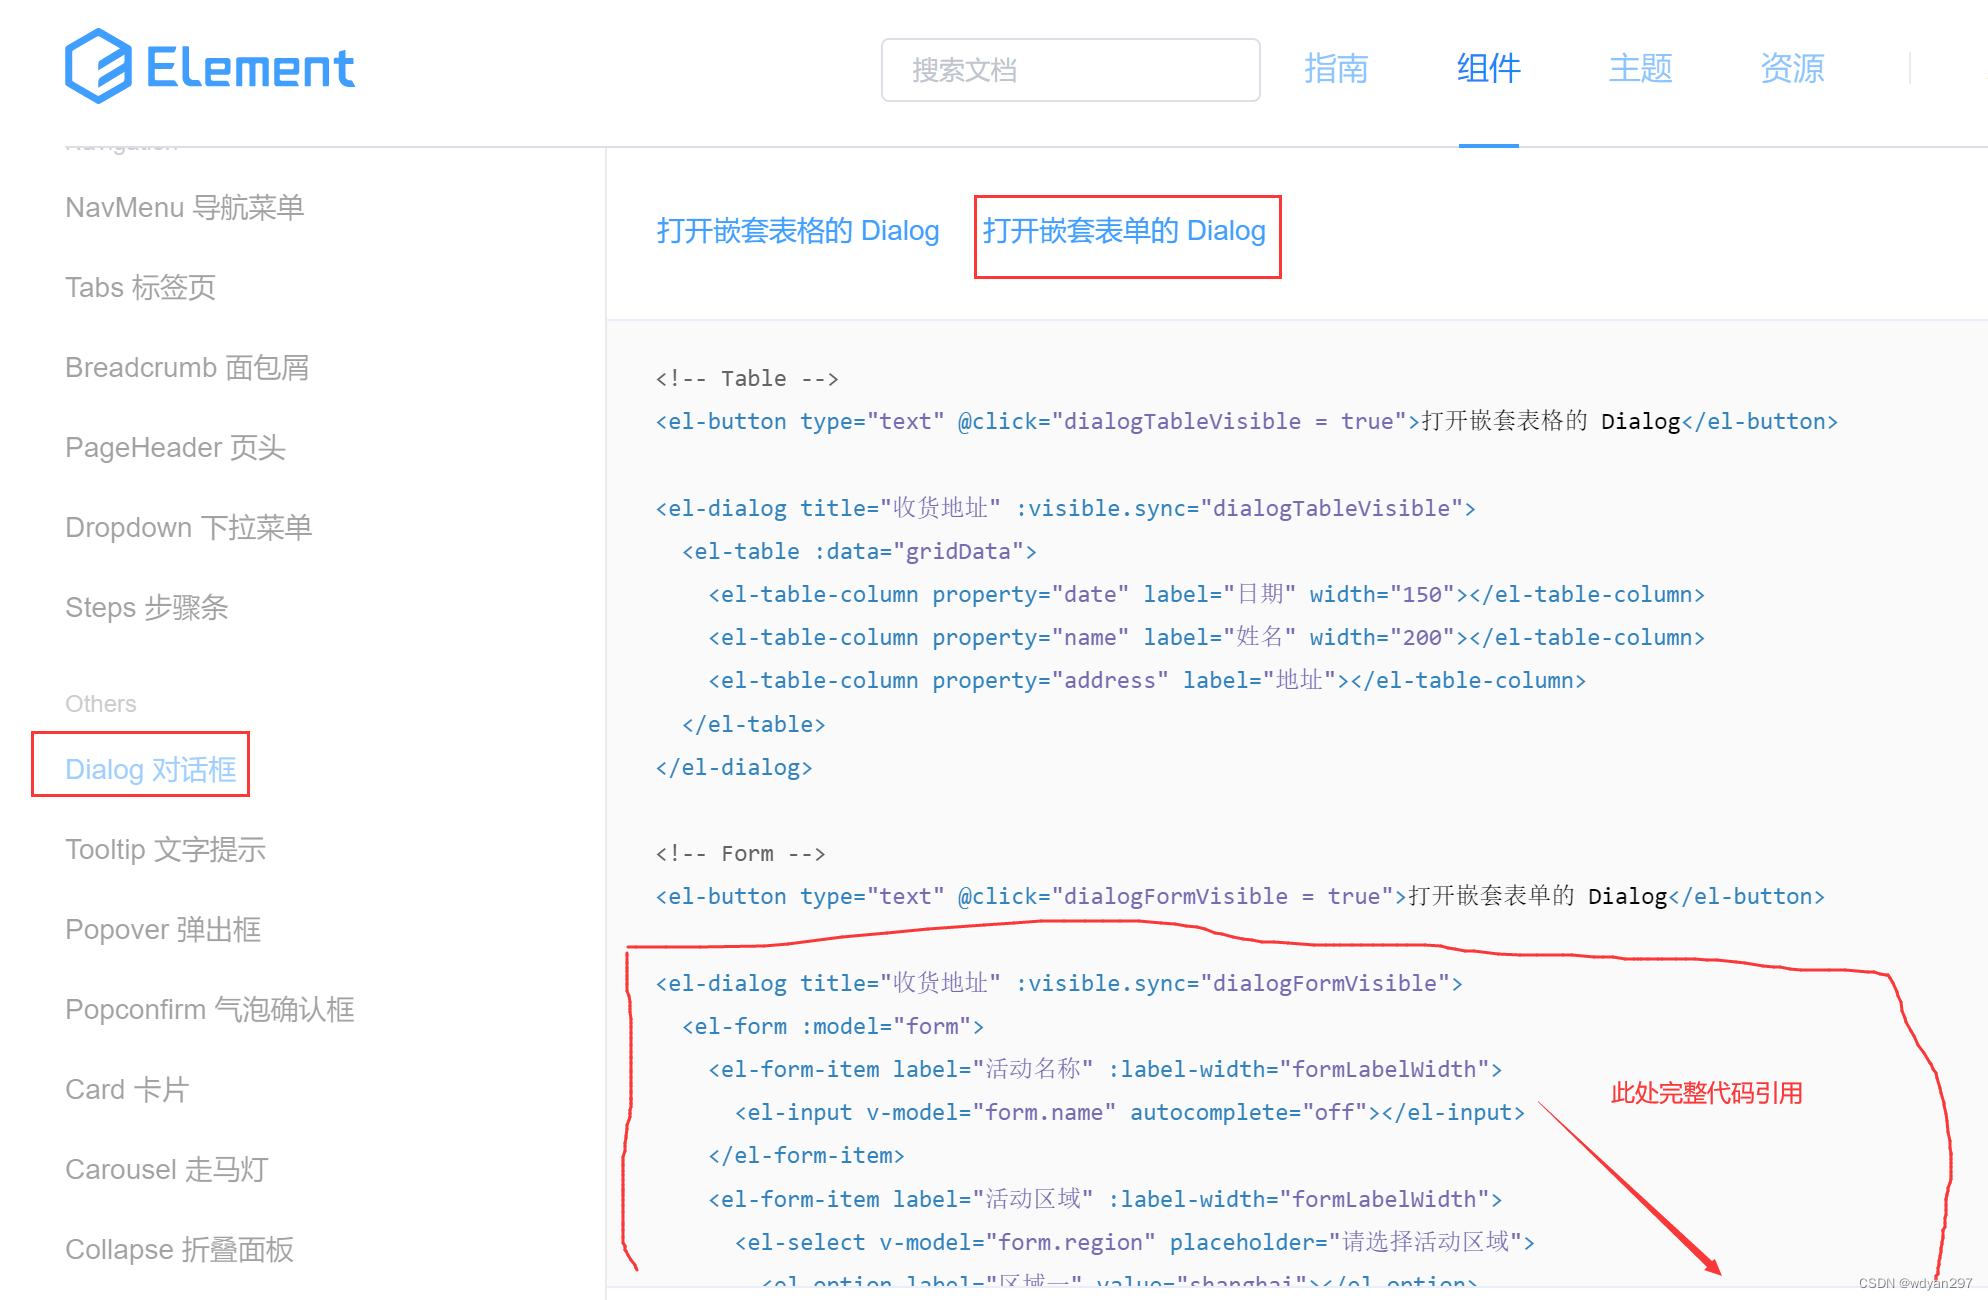Go to PageHeader 页头 docs
This screenshot has width=1988, height=1300.
tap(175, 447)
